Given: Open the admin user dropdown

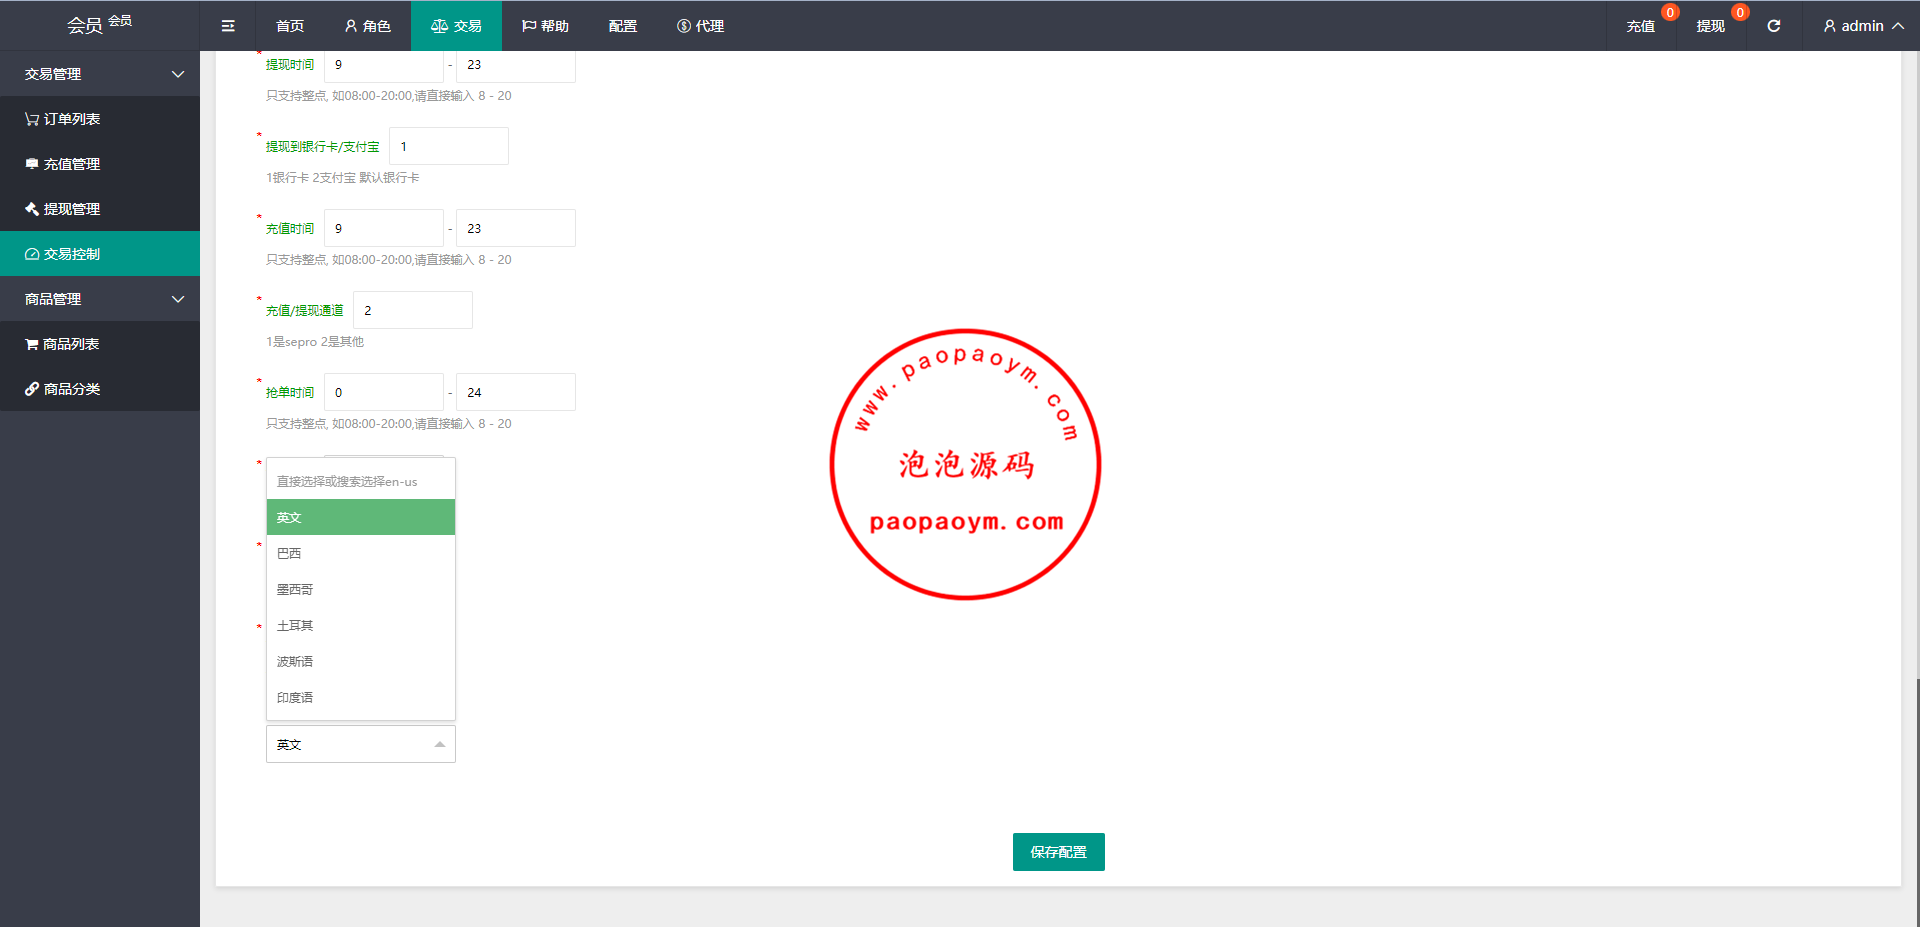Looking at the screenshot, I should pos(1862,26).
